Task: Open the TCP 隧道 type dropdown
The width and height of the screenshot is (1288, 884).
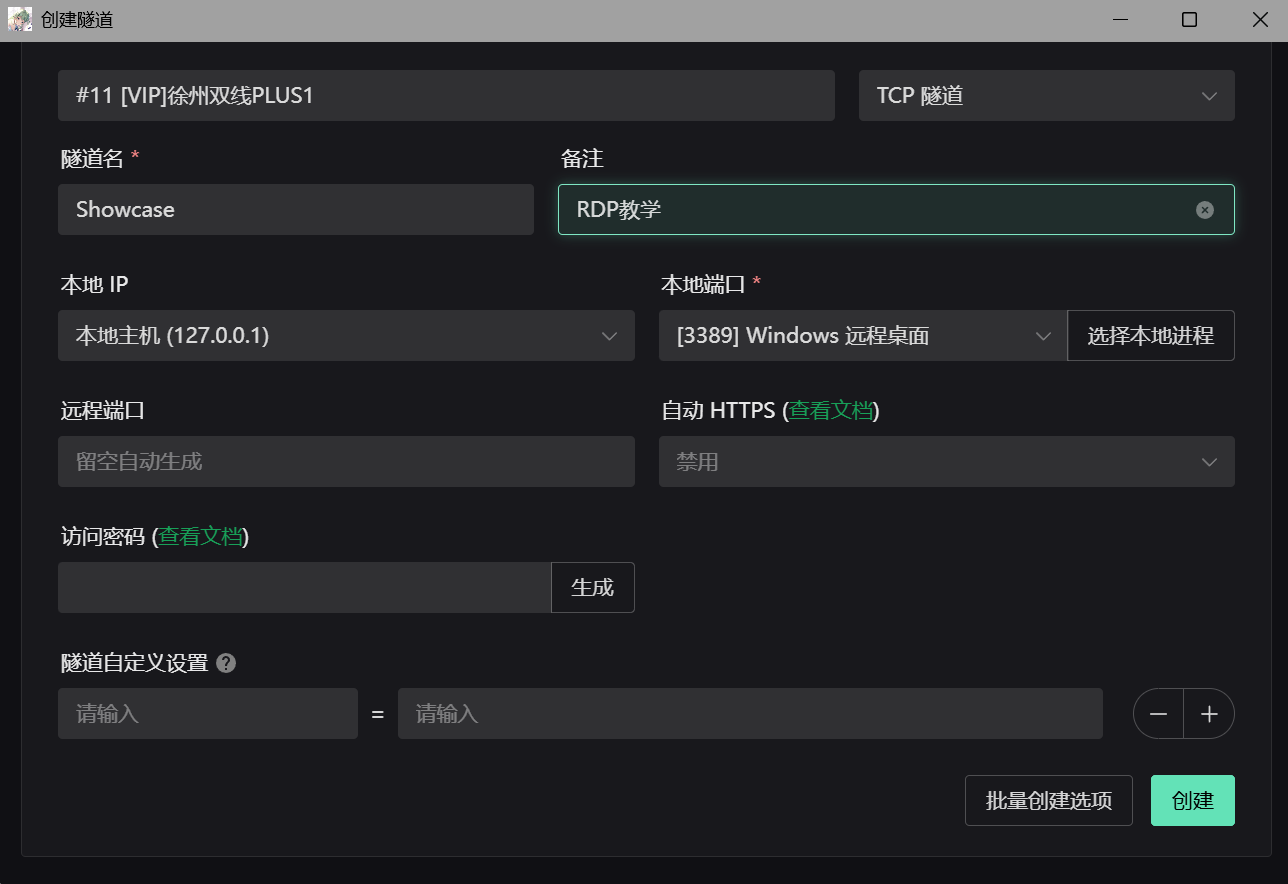Action: (x=1046, y=96)
